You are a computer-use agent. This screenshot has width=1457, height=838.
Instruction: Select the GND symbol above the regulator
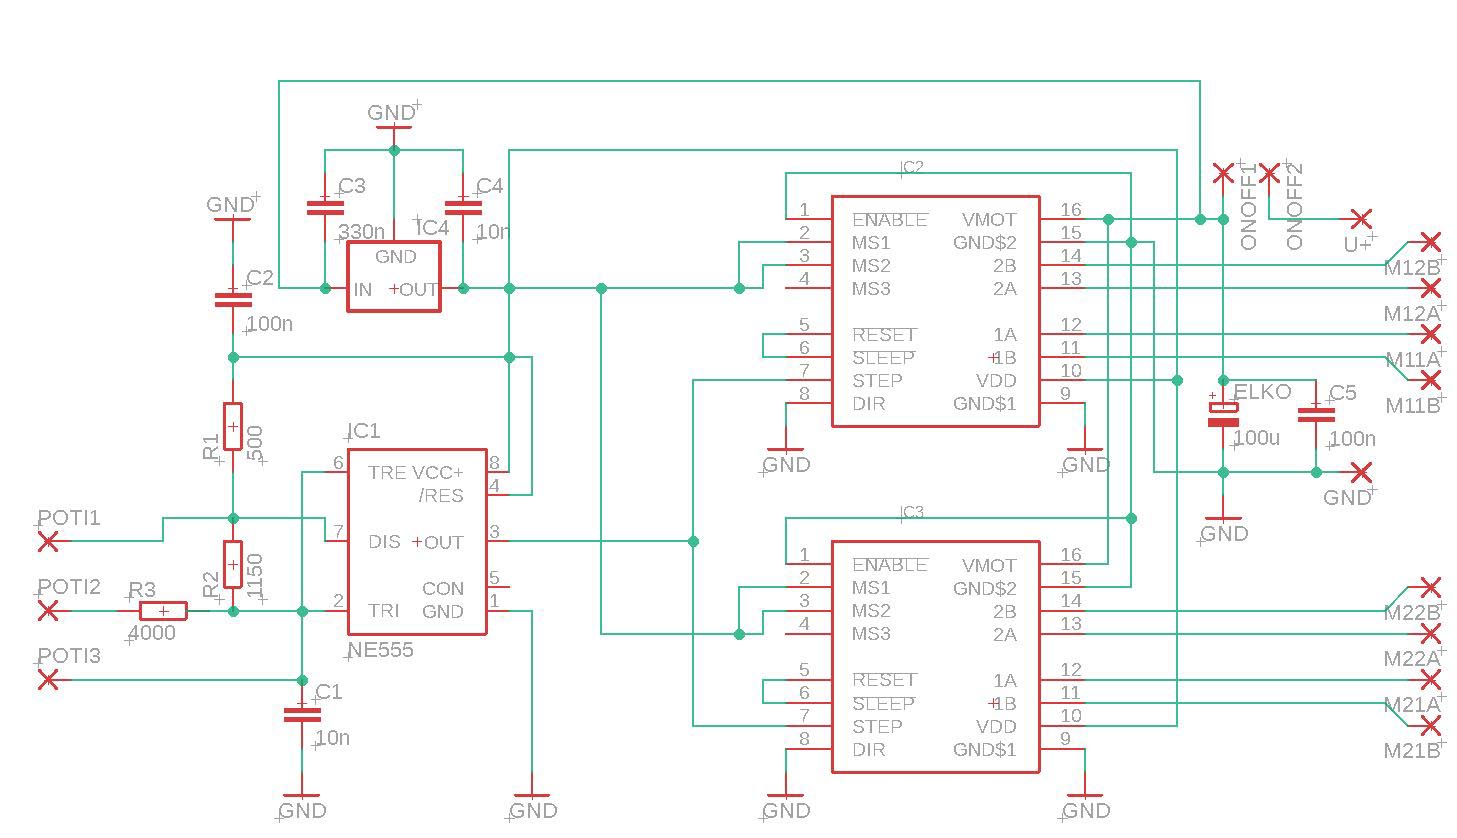[x=392, y=114]
